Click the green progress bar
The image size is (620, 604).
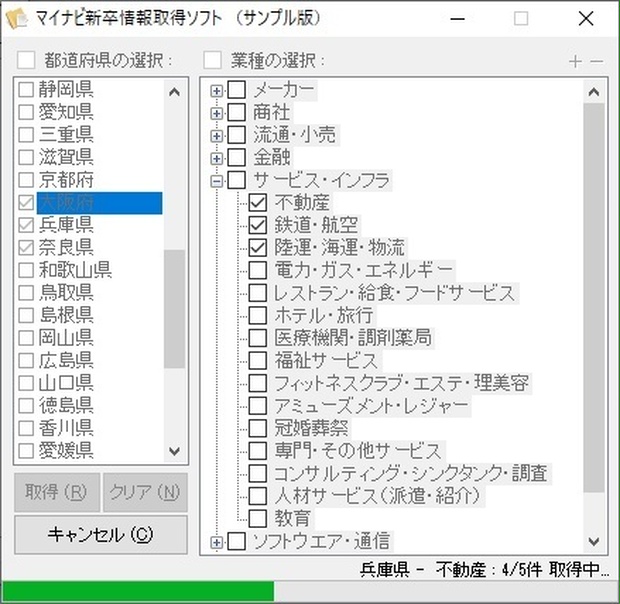tap(138, 591)
